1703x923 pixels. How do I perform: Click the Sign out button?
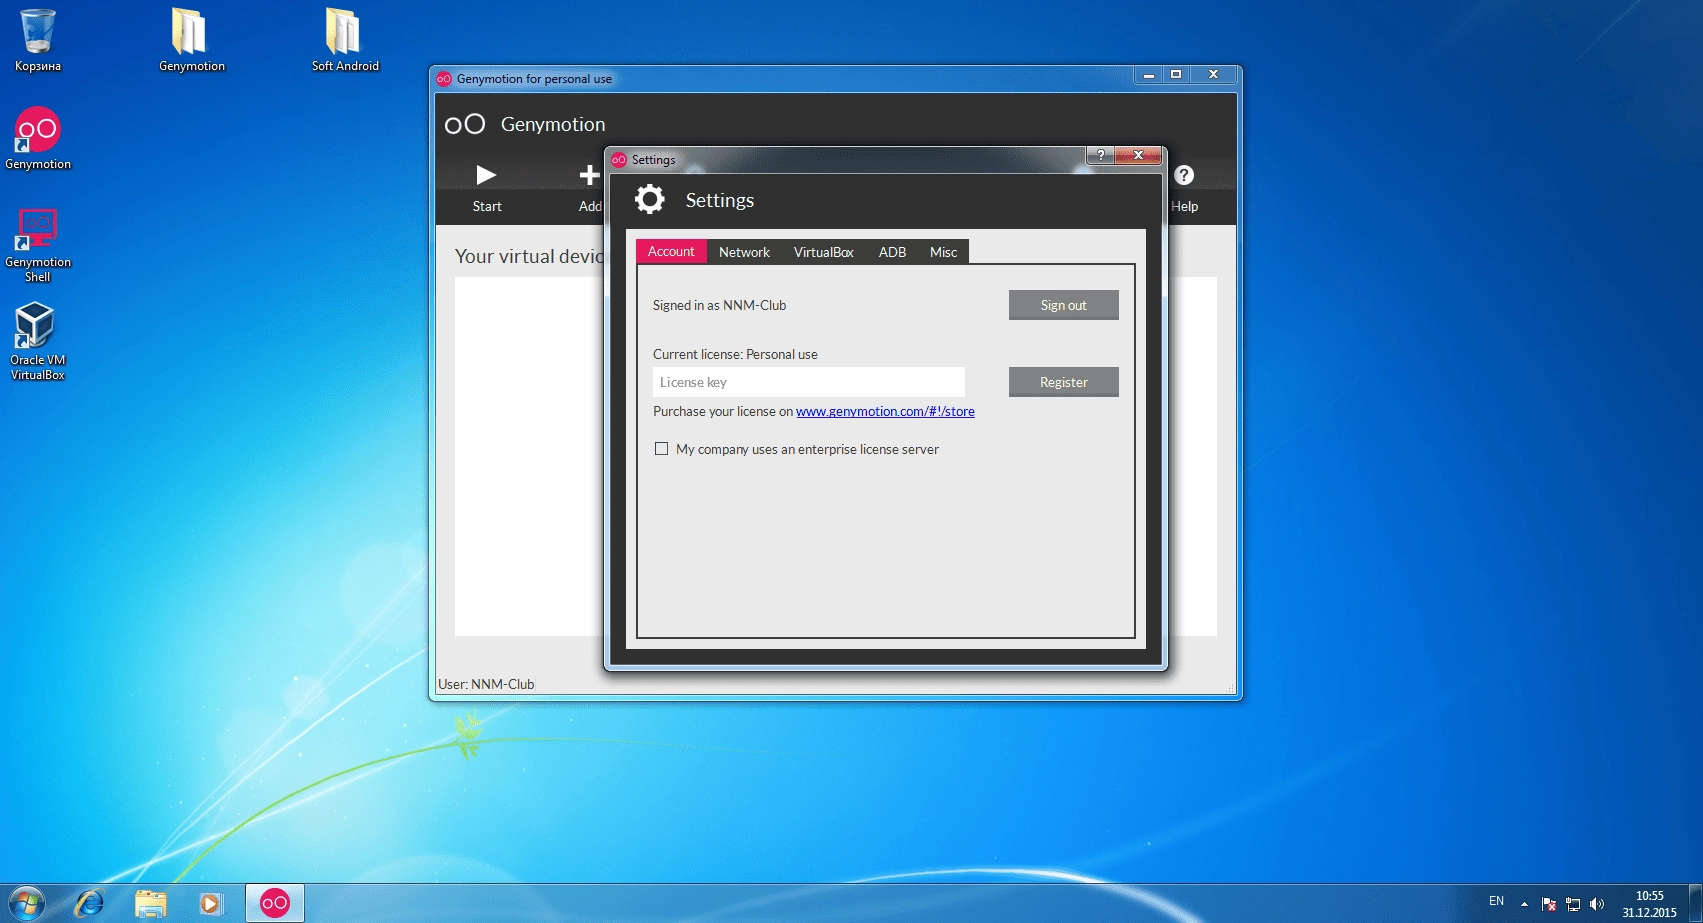tap(1063, 305)
